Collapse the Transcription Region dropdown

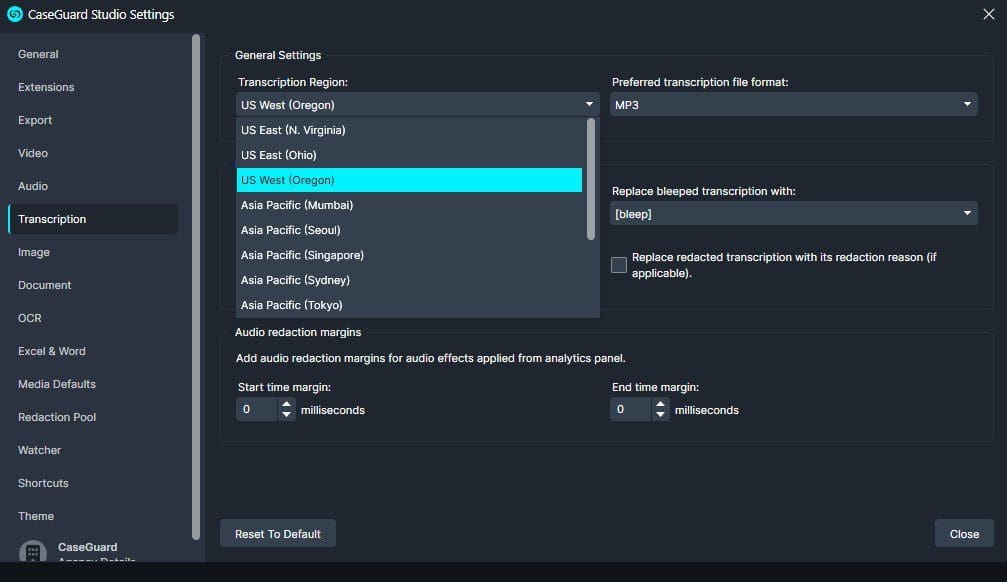(x=588, y=103)
